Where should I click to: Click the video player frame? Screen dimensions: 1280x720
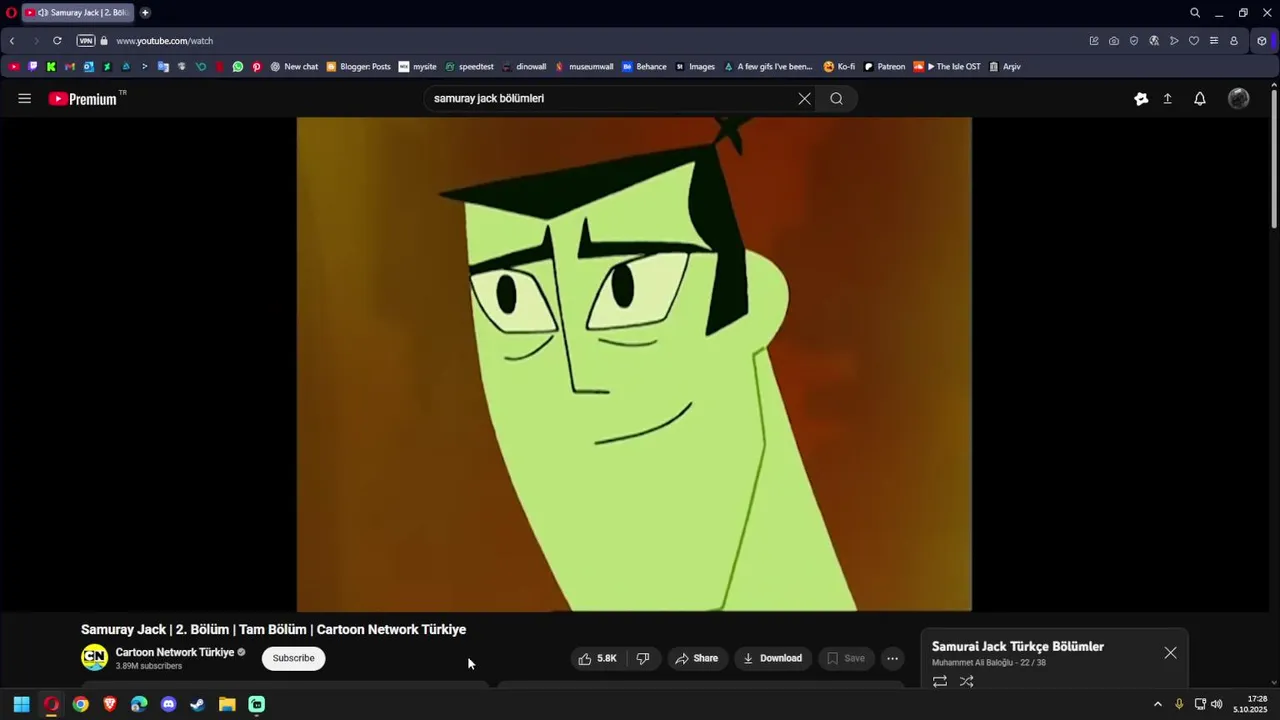(634, 364)
